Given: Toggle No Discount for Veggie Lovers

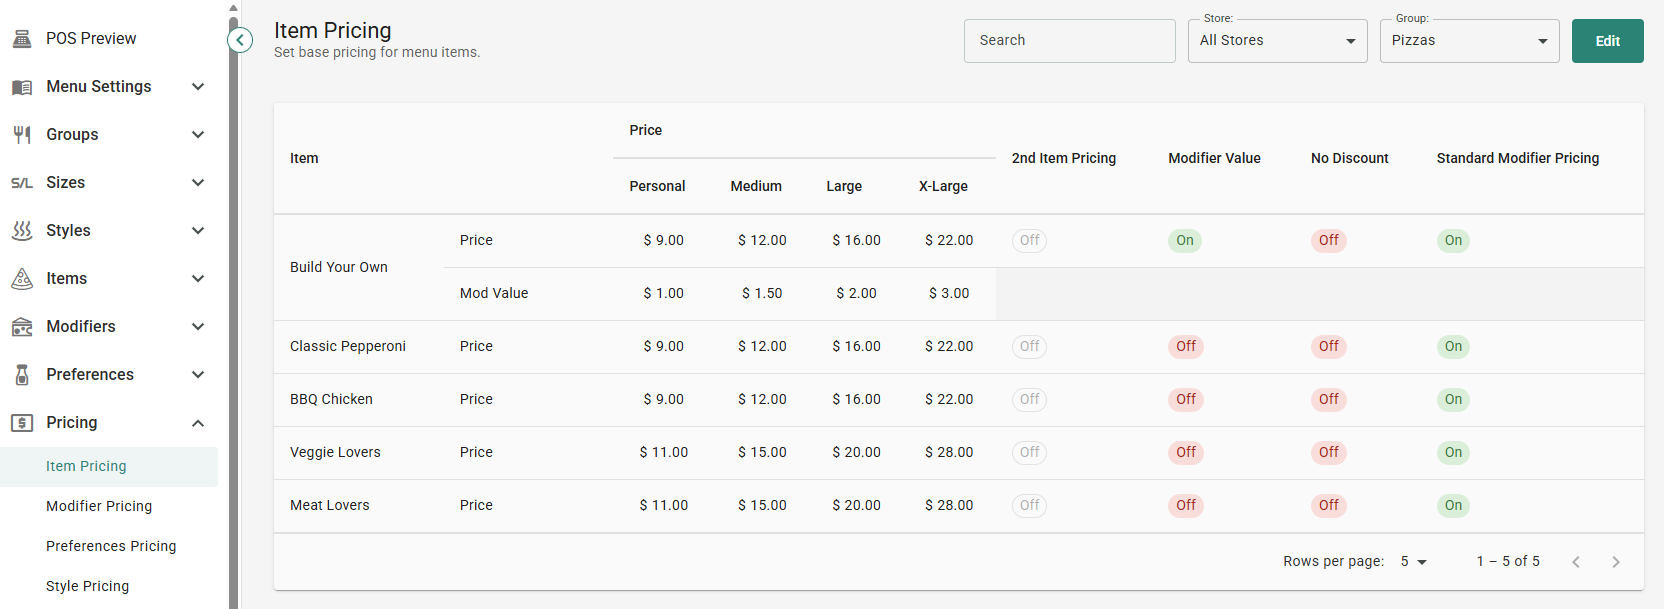Looking at the screenshot, I should (x=1328, y=452).
